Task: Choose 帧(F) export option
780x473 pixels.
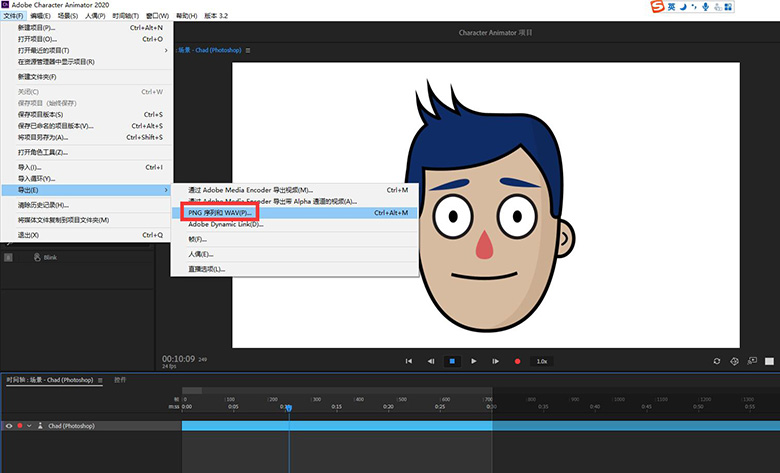Action: point(294,239)
